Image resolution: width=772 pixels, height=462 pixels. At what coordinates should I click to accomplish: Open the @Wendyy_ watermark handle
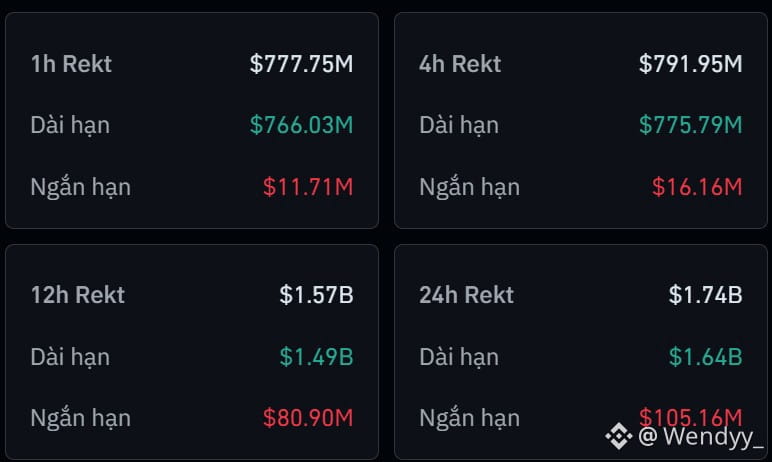click(x=701, y=436)
